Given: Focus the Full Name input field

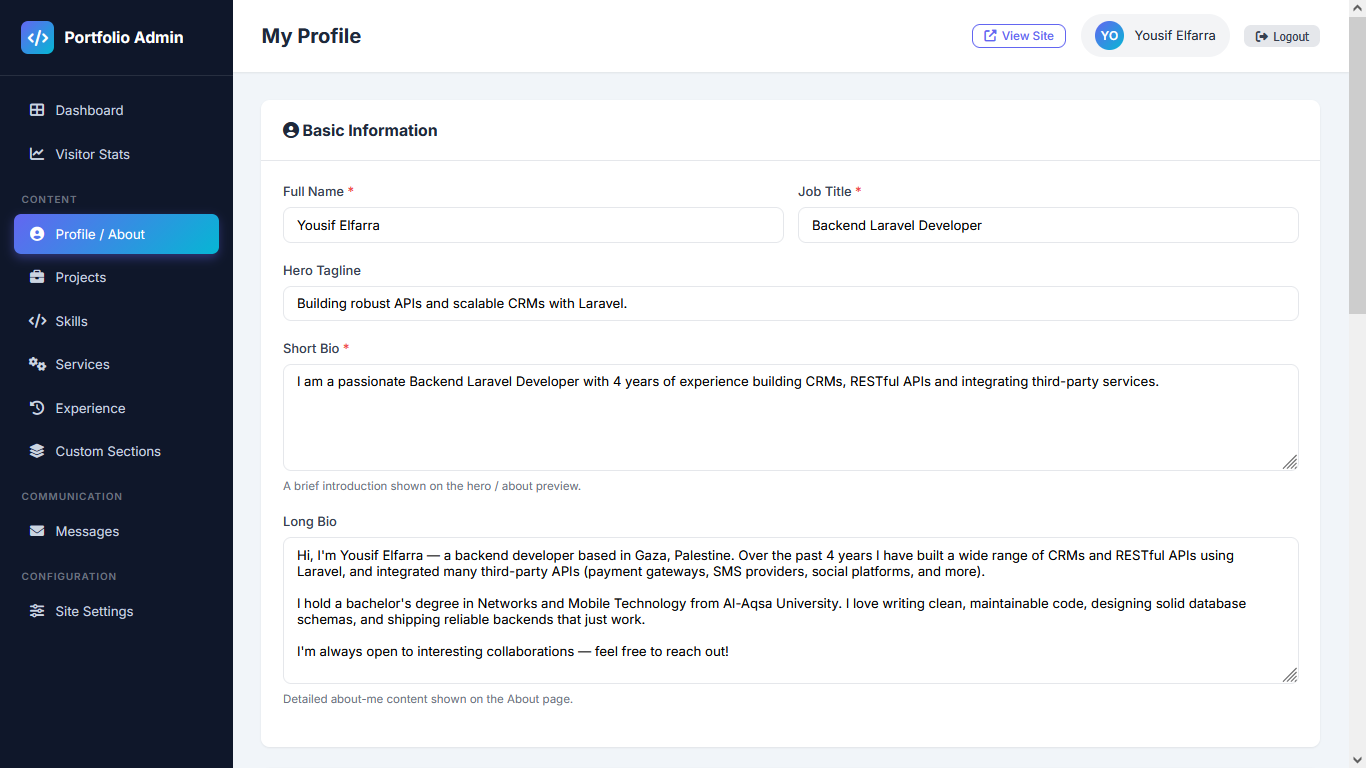Looking at the screenshot, I should click(x=533, y=225).
